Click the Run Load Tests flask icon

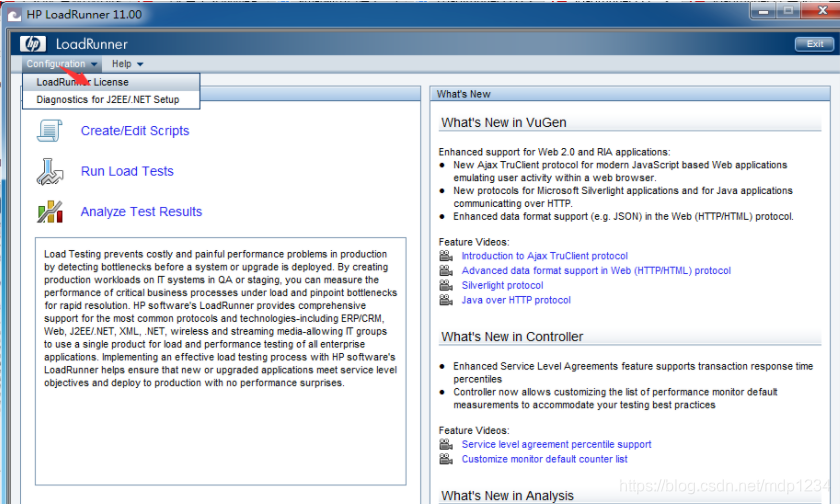pyautogui.click(x=49, y=171)
